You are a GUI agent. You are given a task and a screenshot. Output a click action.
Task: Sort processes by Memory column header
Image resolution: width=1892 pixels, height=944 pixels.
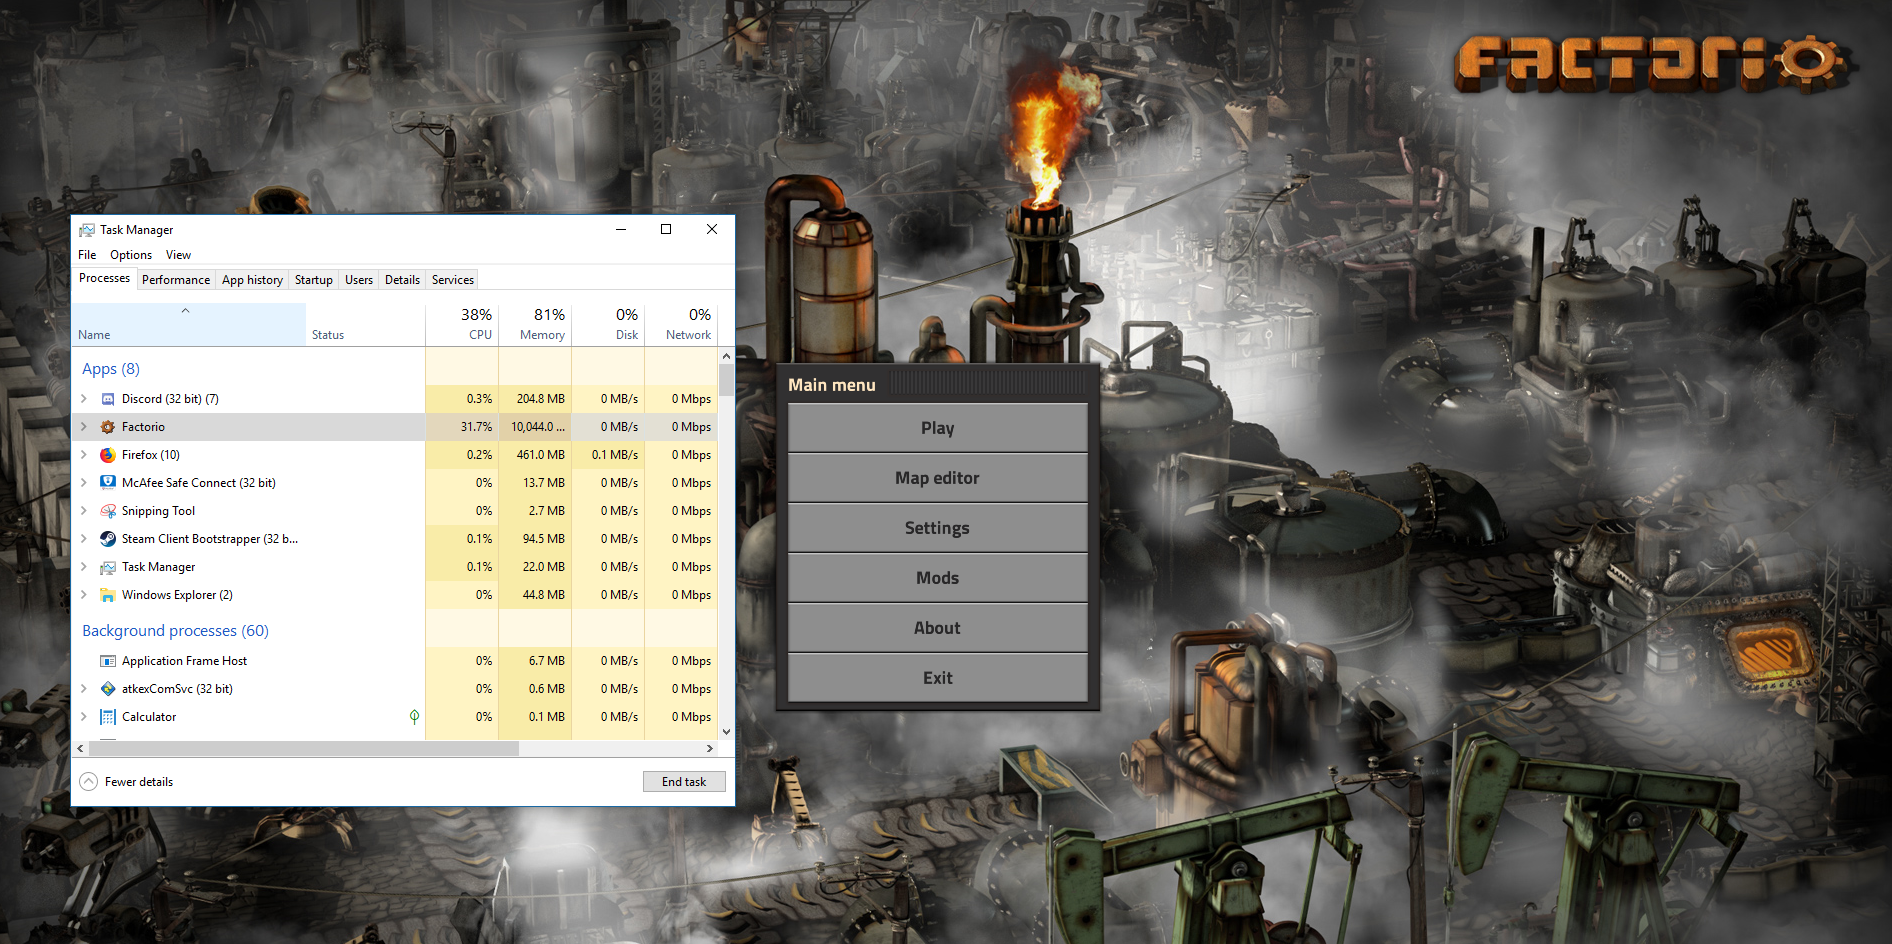pyautogui.click(x=541, y=325)
